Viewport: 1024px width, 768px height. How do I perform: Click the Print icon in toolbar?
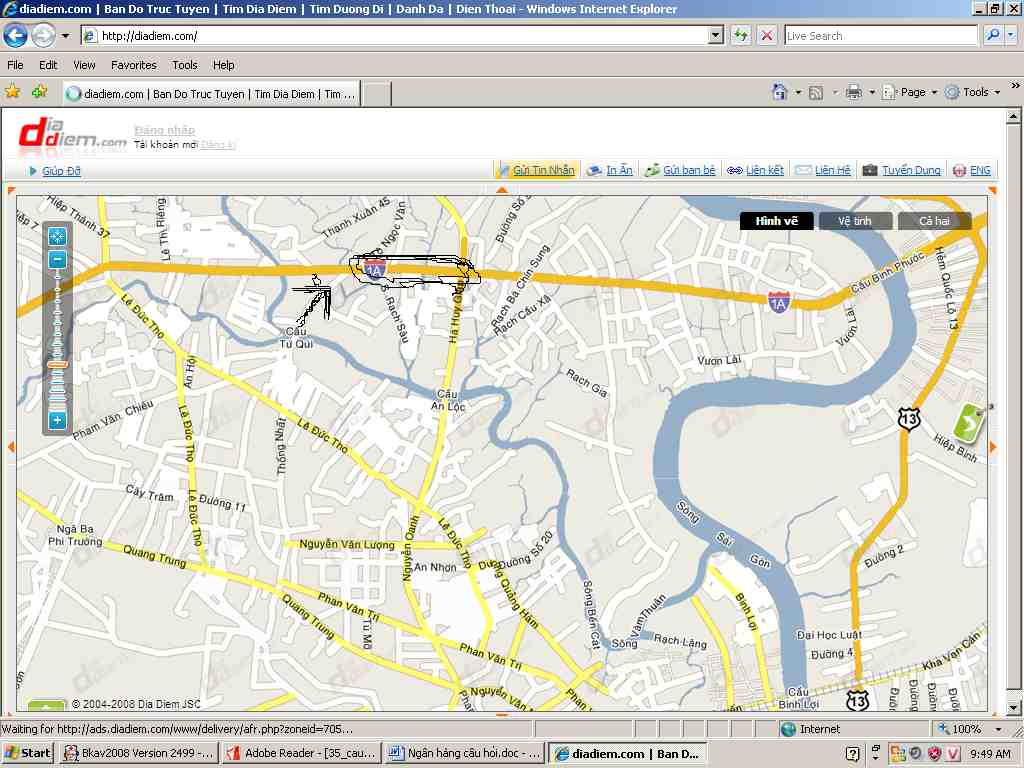pyautogui.click(x=854, y=92)
